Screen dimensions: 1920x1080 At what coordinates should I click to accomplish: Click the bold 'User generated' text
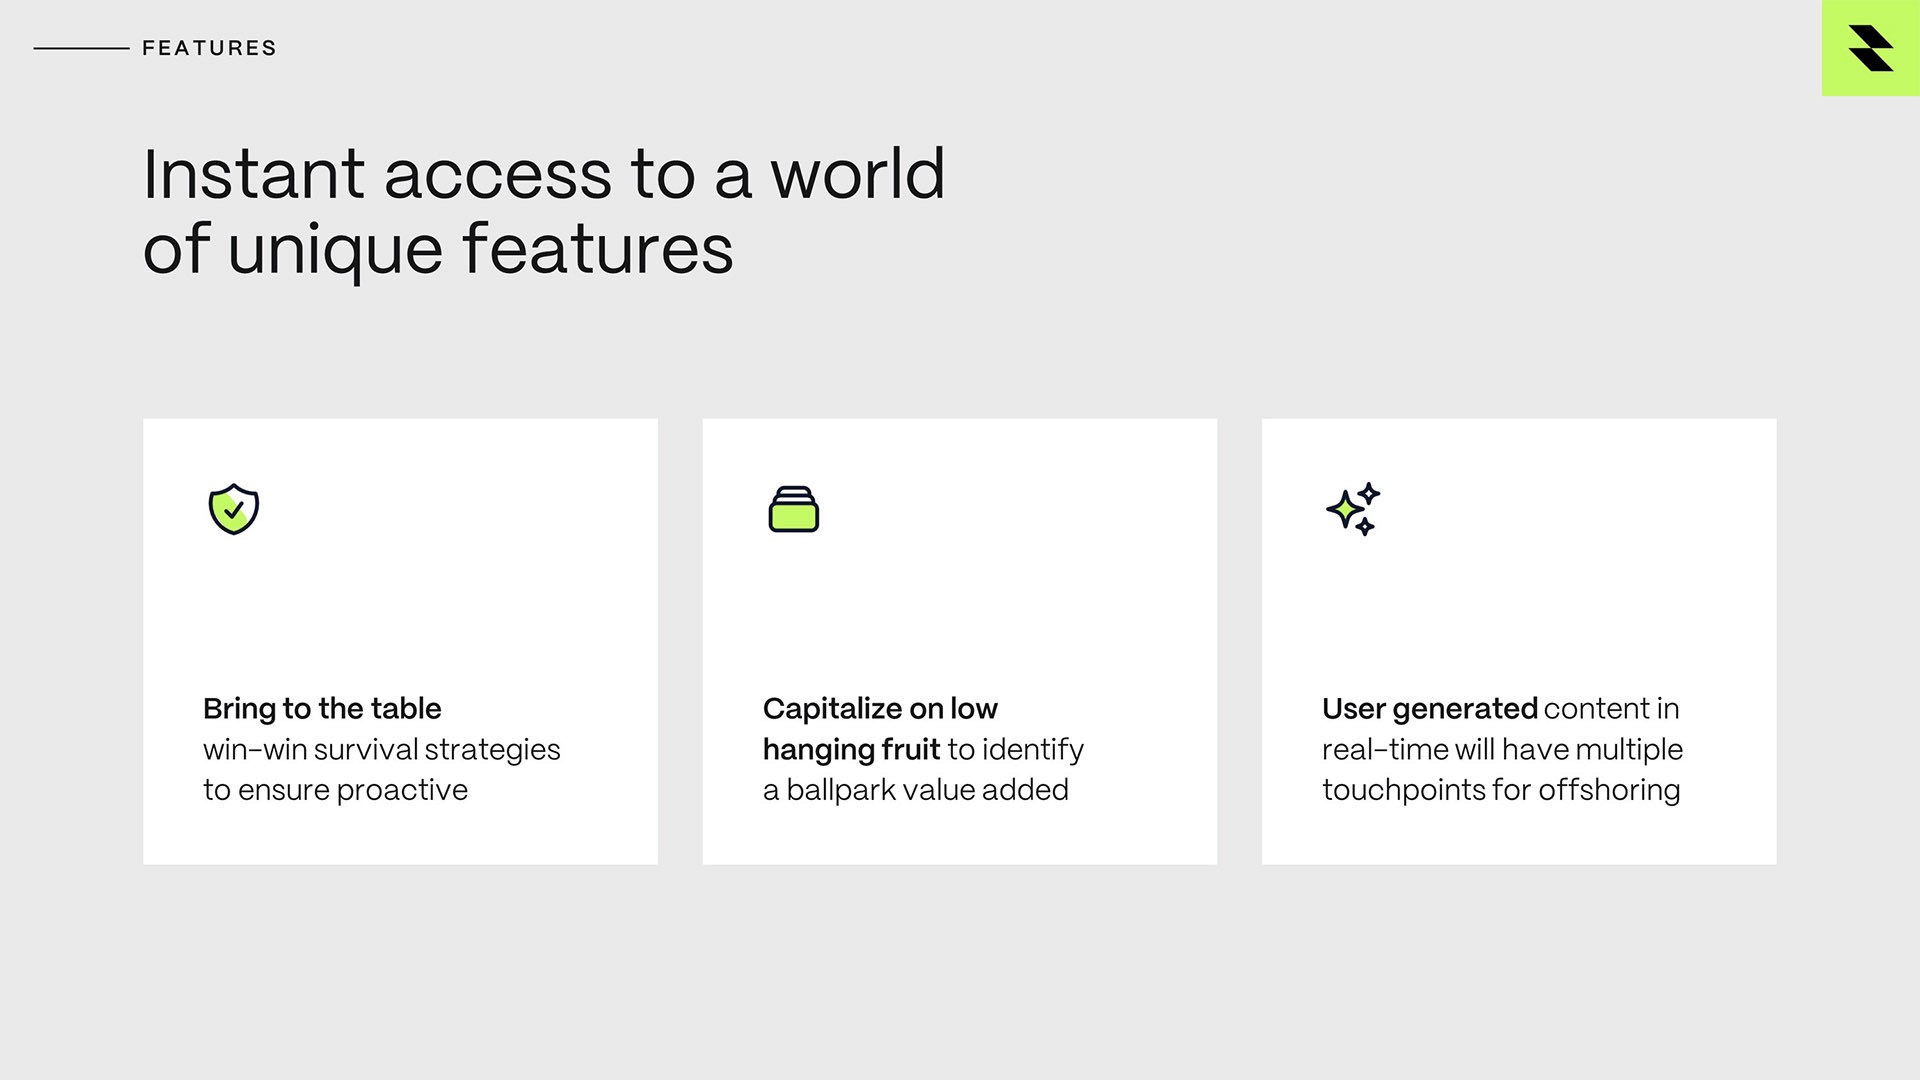pos(1430,709)
